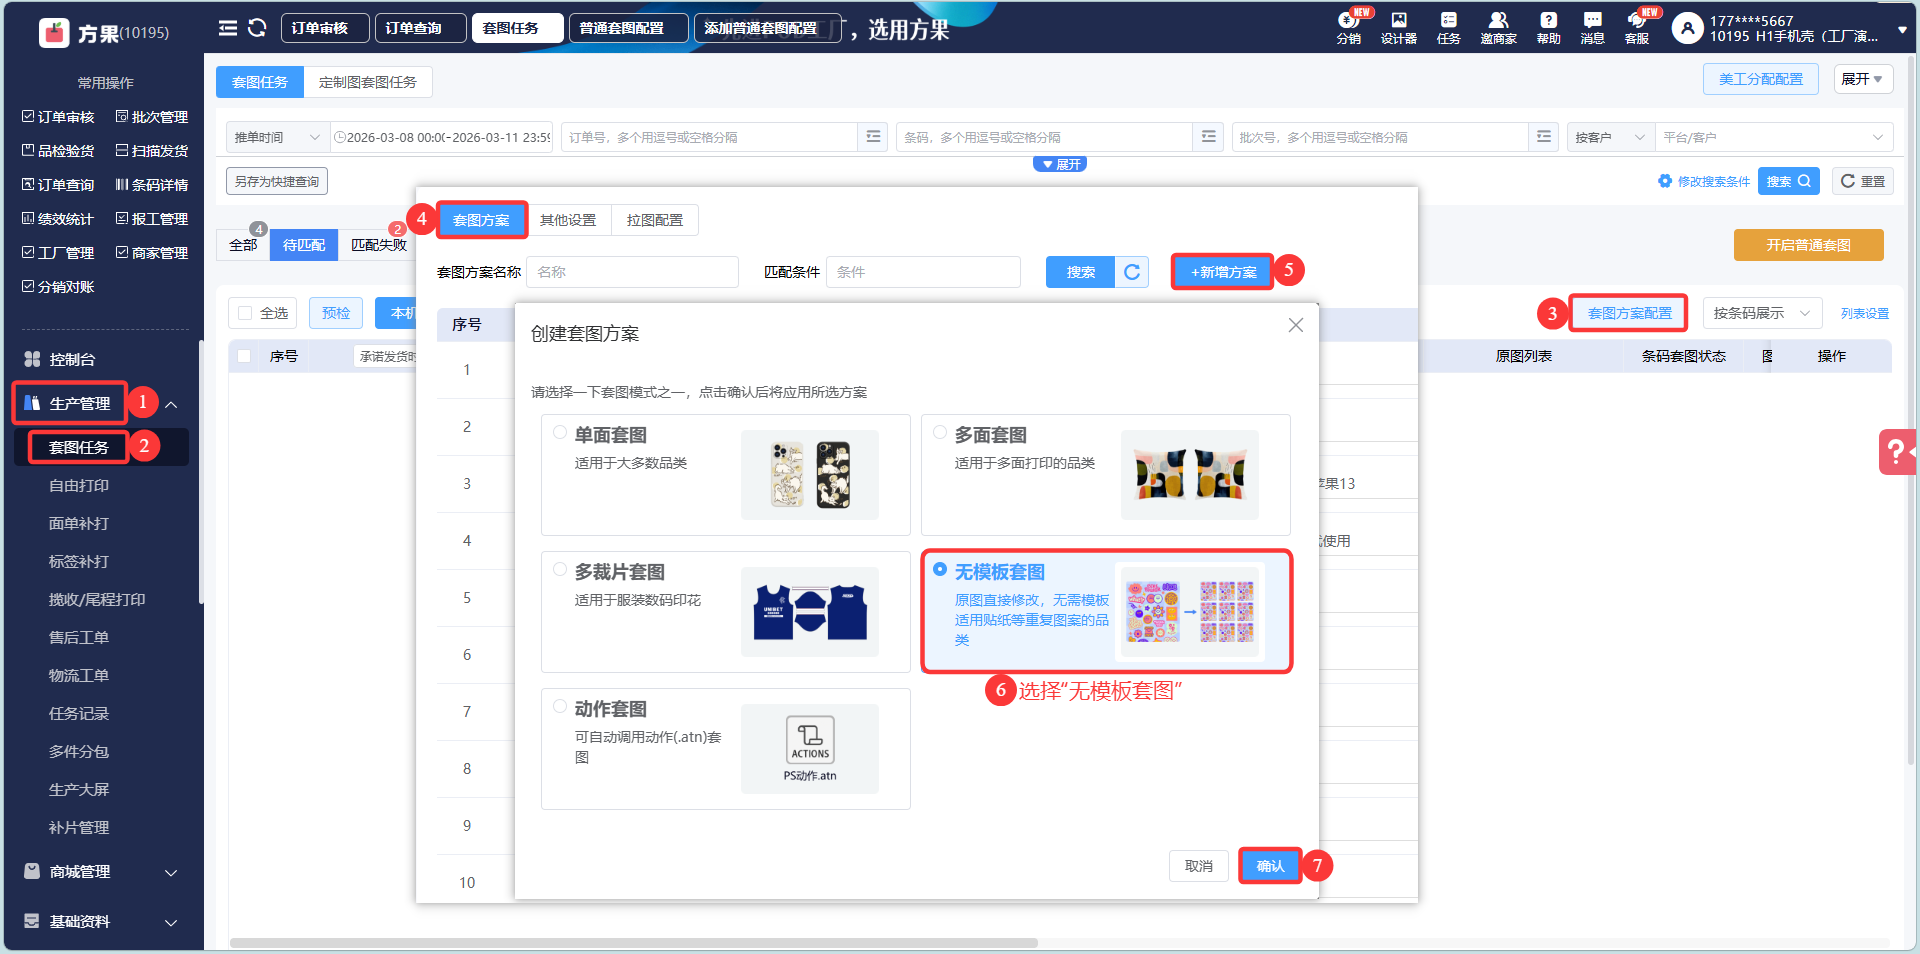
Task: Click the list icon beside the 订单号 field
Action: 874,137
